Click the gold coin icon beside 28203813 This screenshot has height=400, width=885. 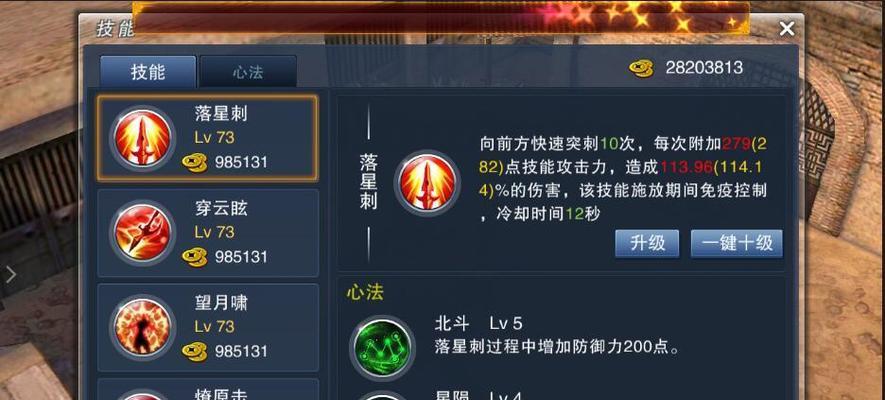pyautogui.click(x=641, y=68)
